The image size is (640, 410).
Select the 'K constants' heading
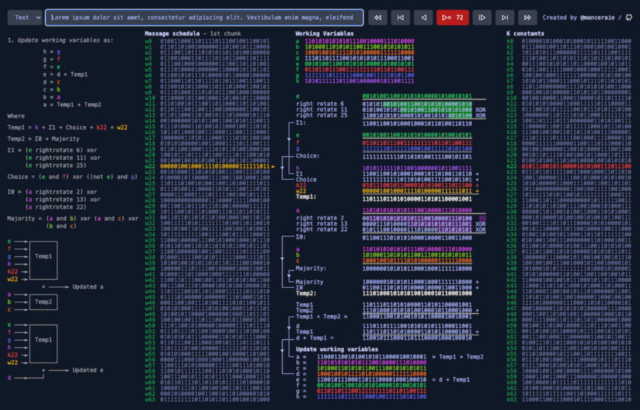525,33
